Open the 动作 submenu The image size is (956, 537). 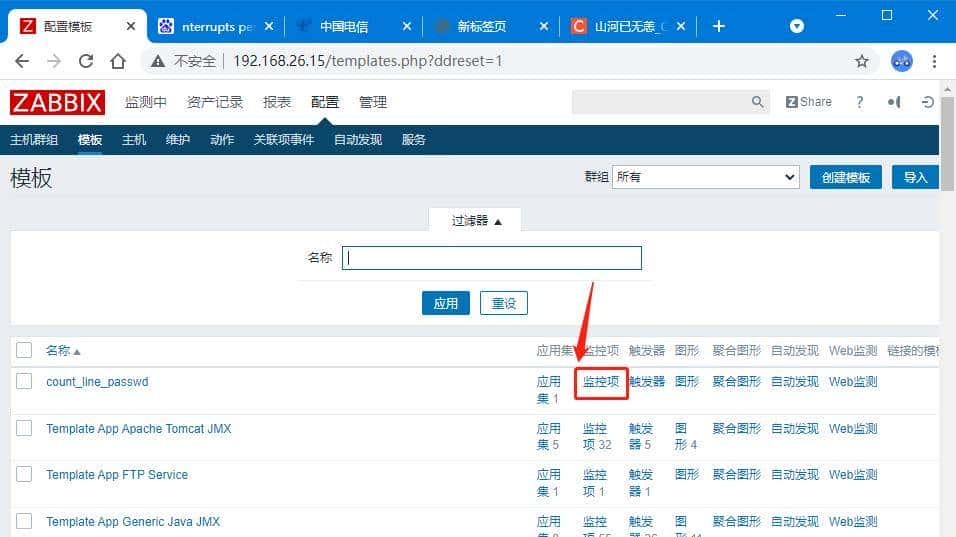click(x=222, y=140)
